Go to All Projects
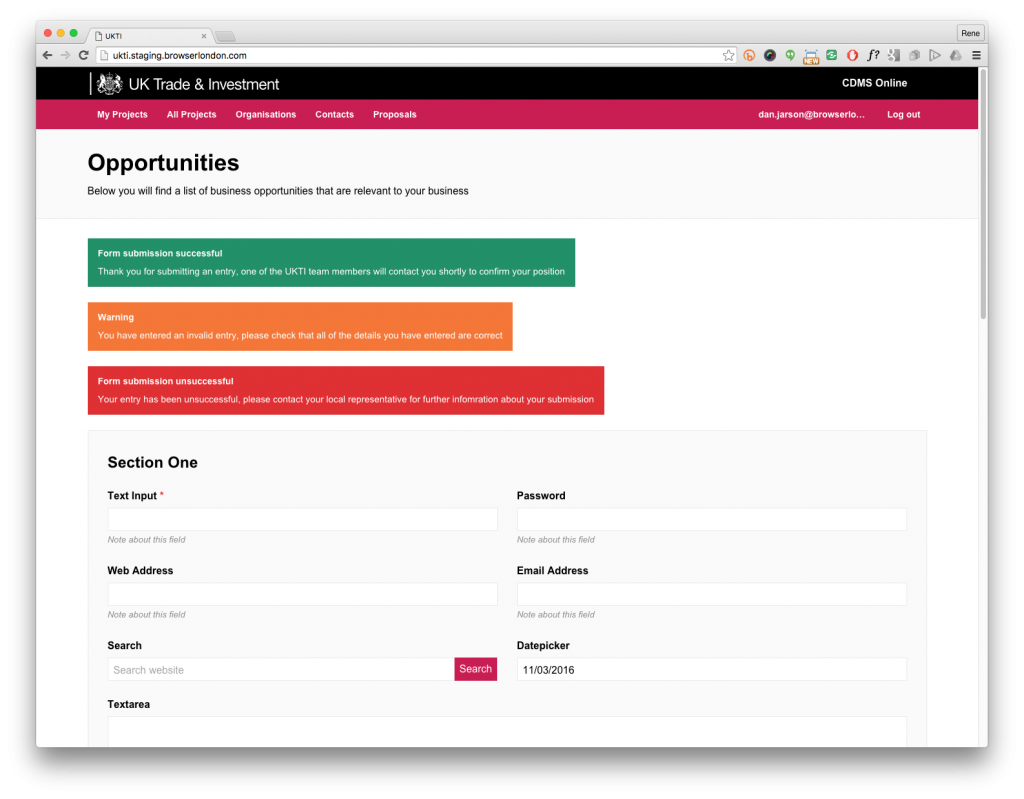 coord(191,114)
